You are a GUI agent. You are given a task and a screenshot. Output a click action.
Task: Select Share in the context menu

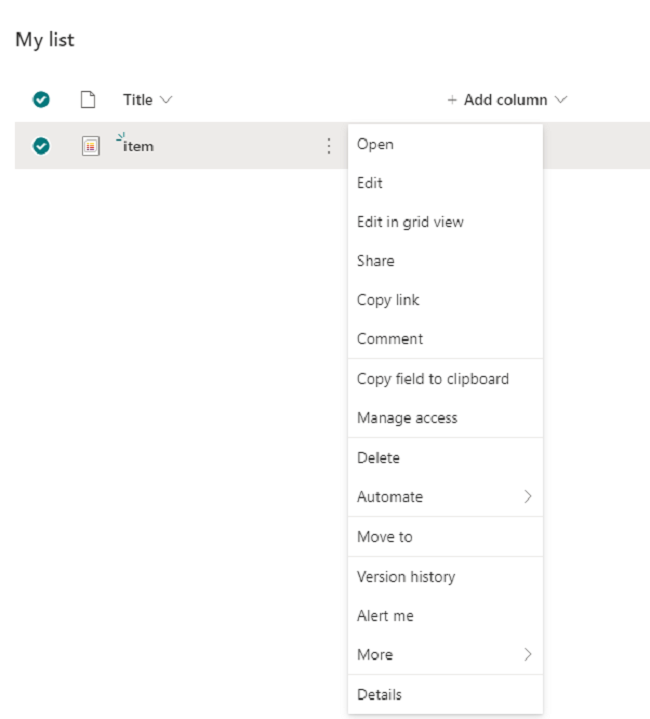coord(446,261)
